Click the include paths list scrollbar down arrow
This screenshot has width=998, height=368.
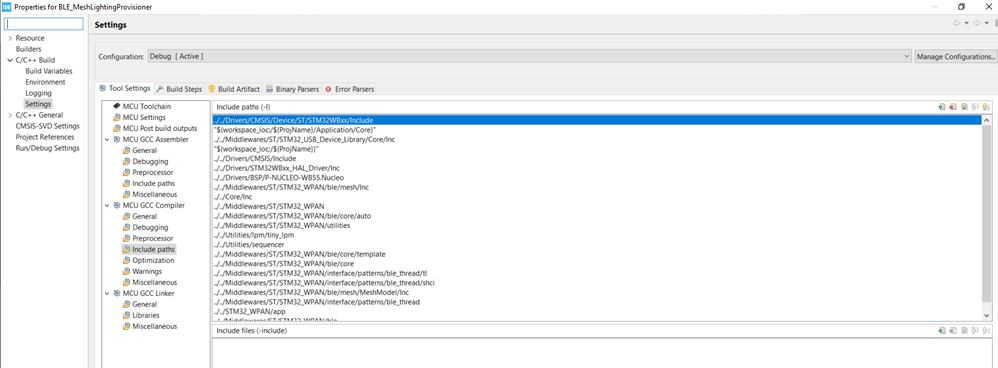(x=987, y=316)
